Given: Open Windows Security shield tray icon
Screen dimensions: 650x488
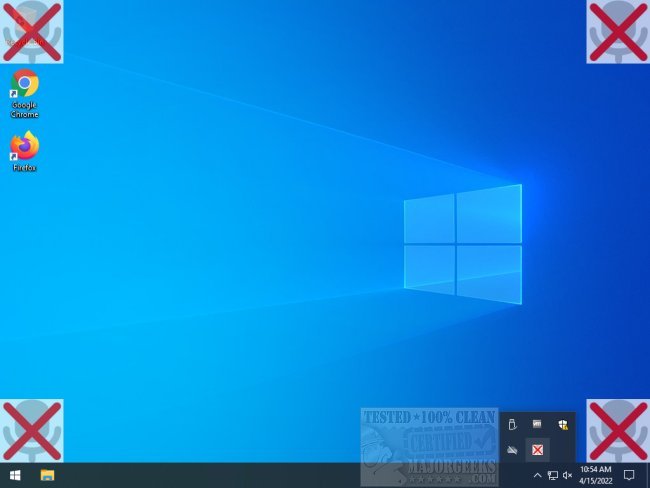Looking at the screenshot, I should tap(563, 424).
